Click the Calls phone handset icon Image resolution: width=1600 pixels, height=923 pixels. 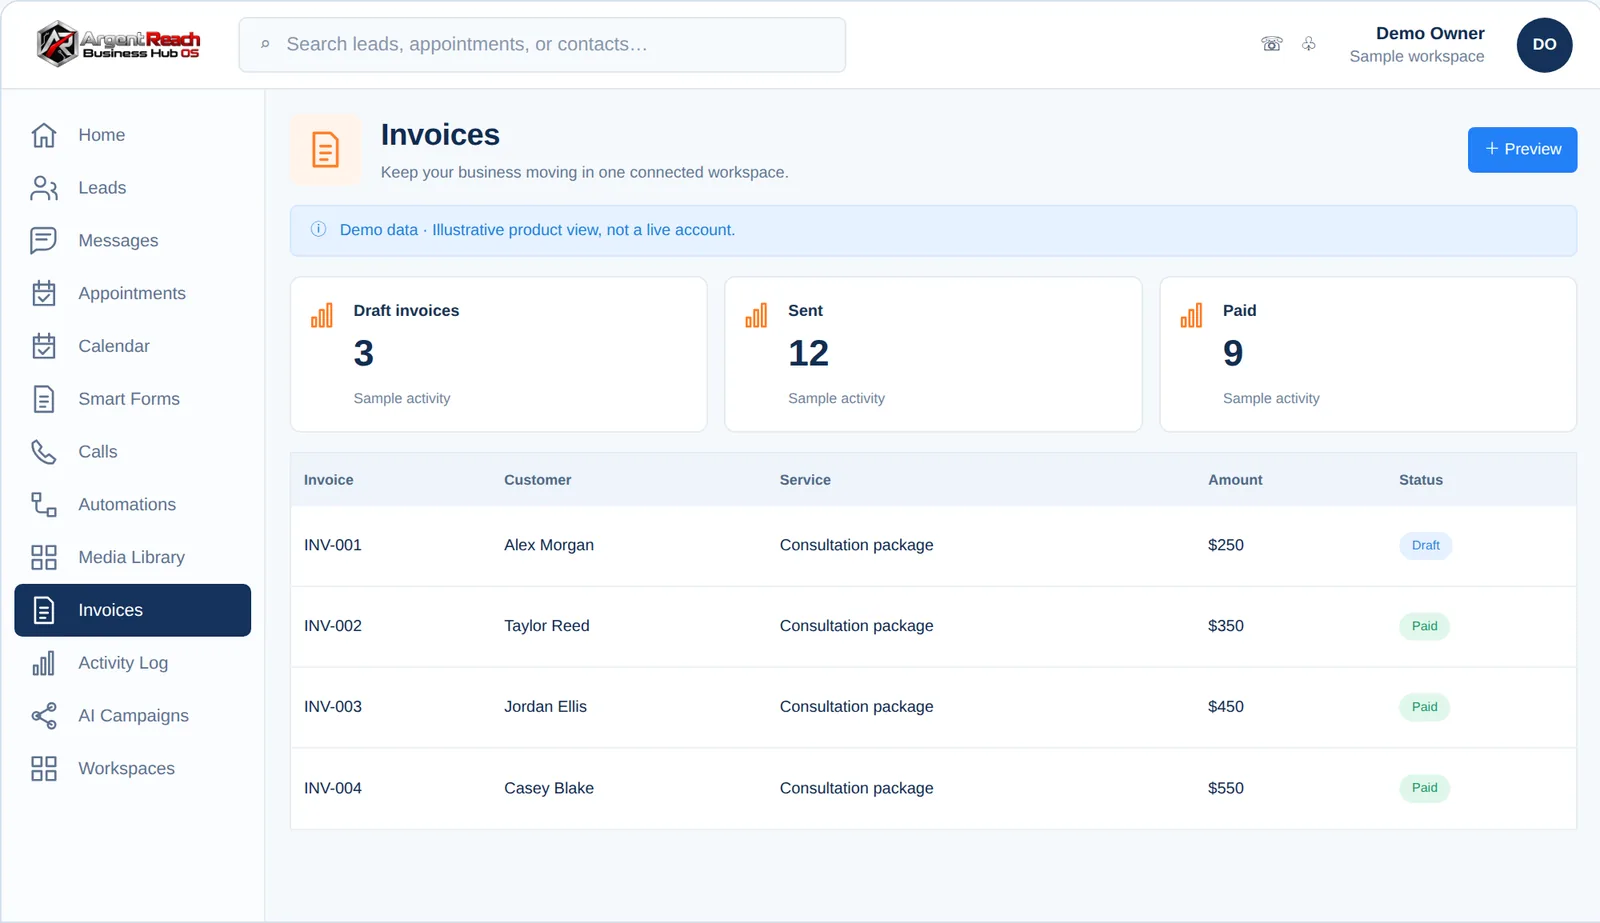tap(44, 452)
